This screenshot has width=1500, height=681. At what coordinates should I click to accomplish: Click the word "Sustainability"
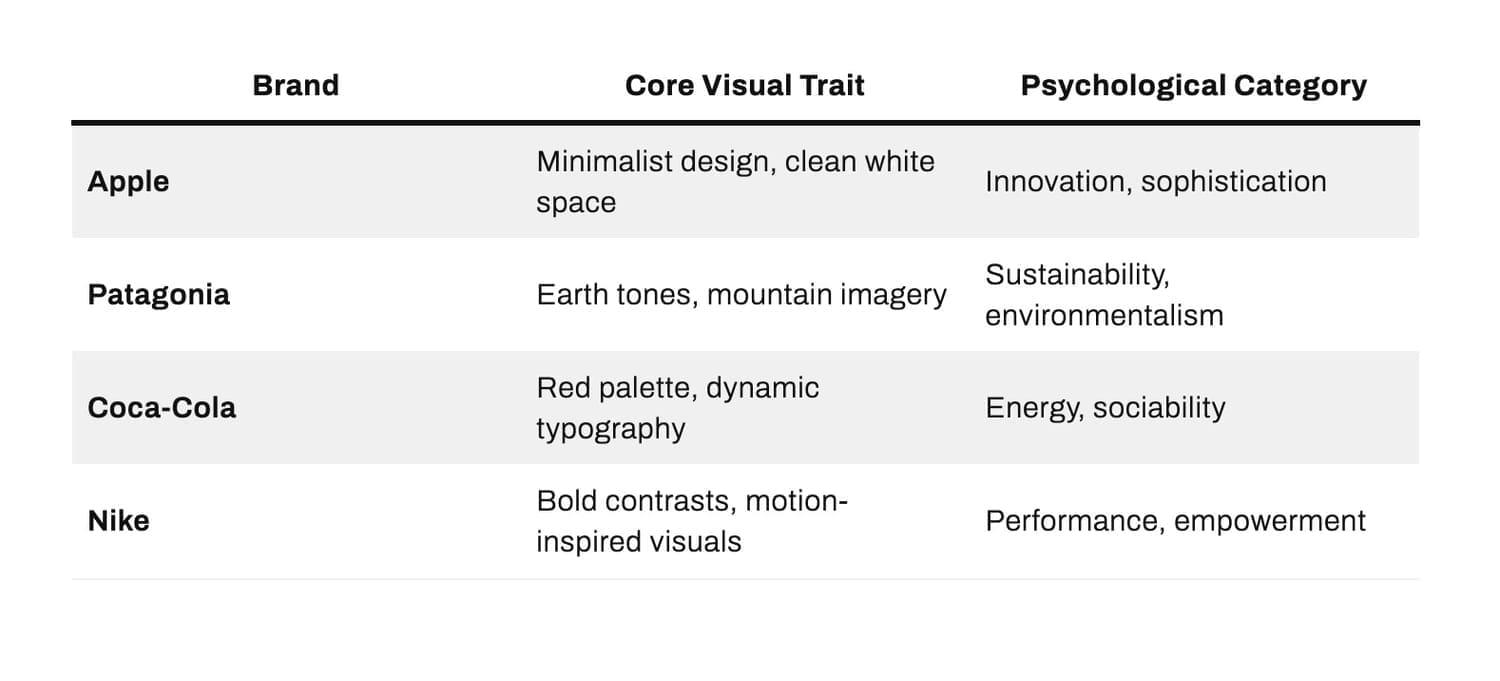click(x=1077, y=275)
